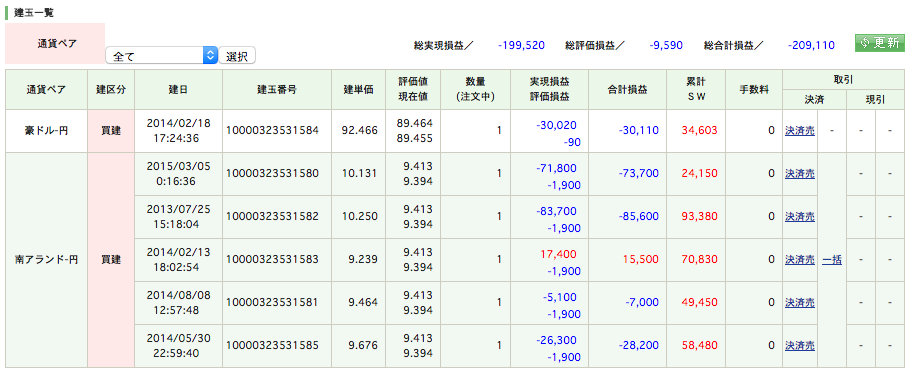
Task: Click the date 2014/08/08 12:57:48
Action: click(178, 303)
